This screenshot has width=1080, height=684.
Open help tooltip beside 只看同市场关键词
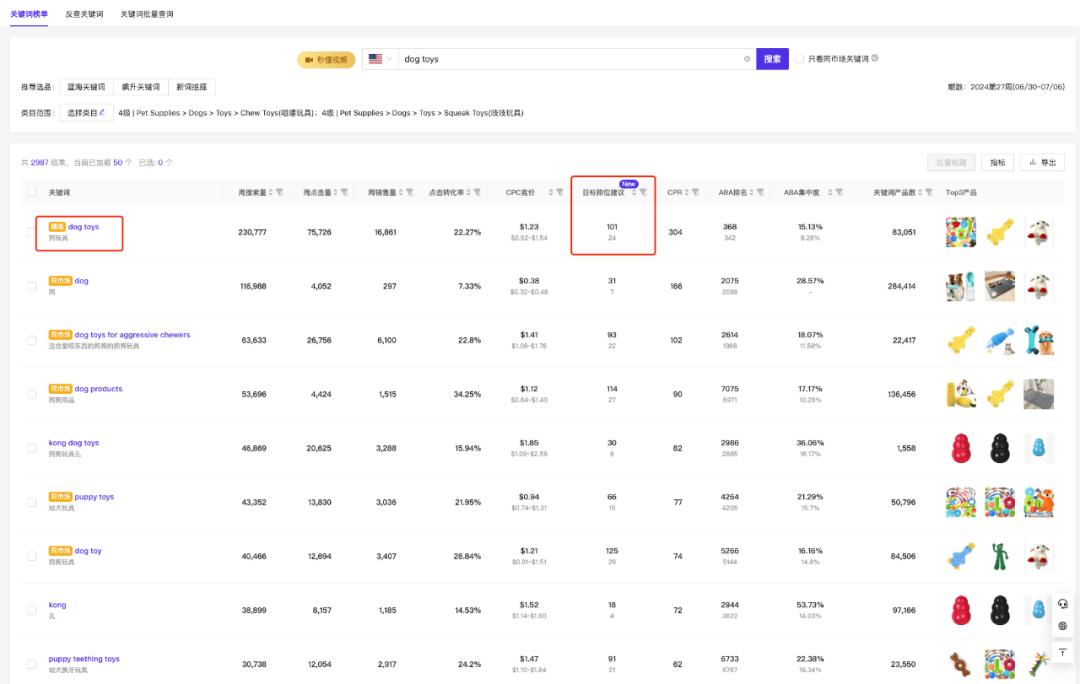click(x=875, y=59)
